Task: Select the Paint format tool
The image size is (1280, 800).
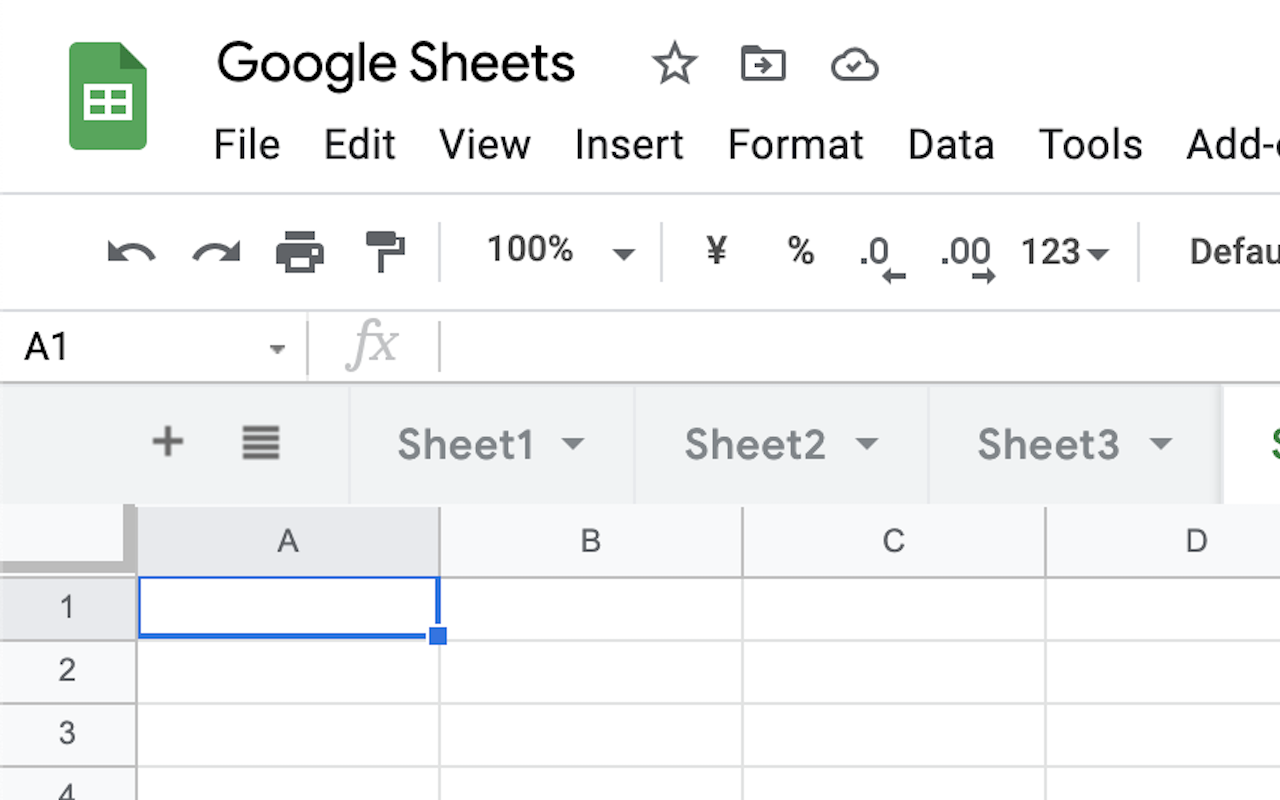Action: (385, 251)
